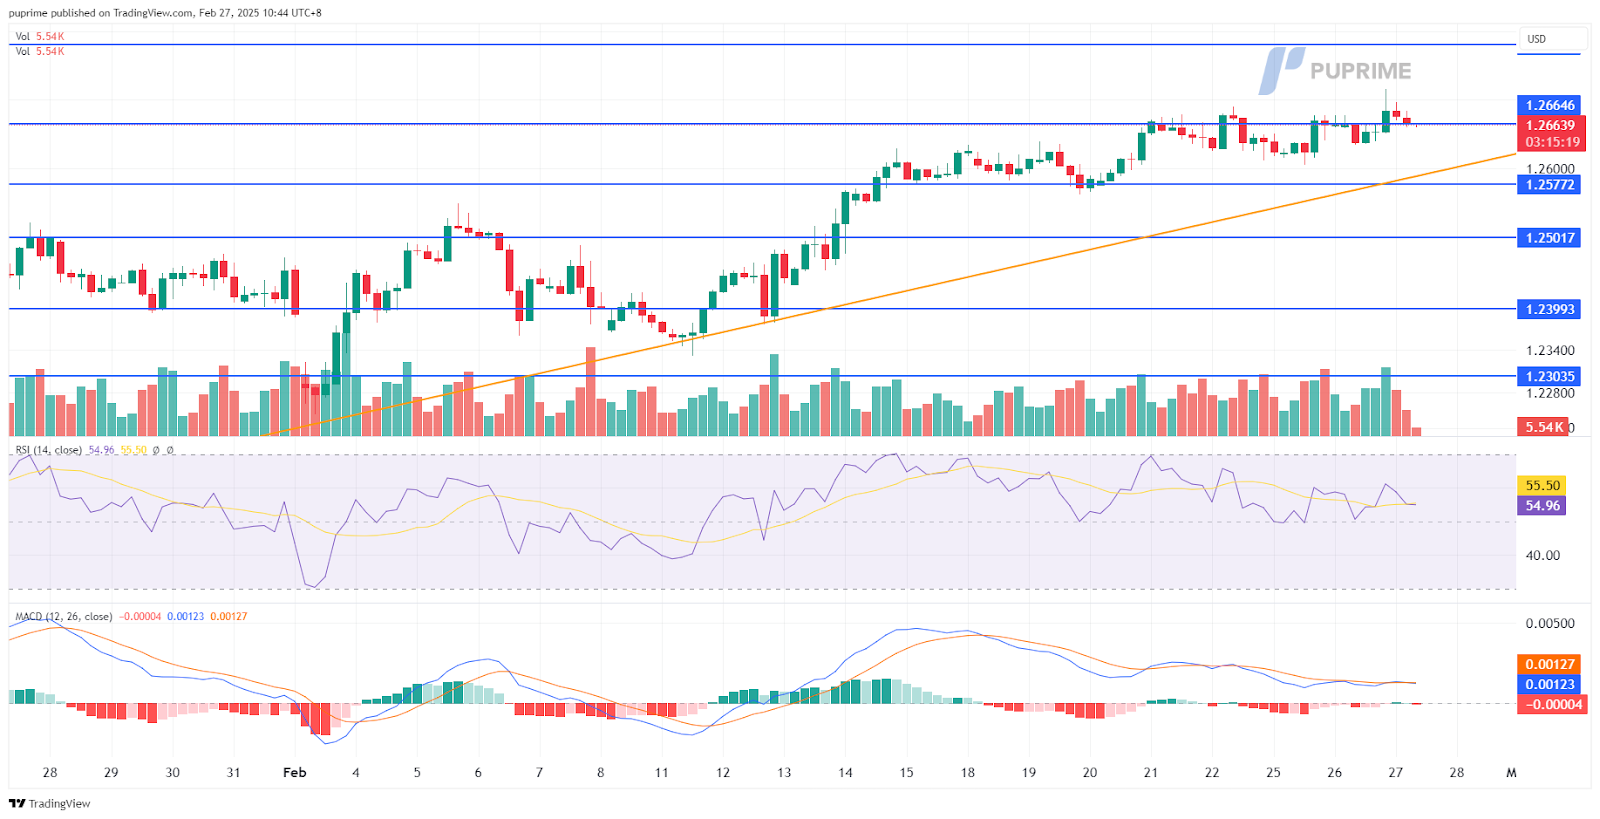Click the 14 date on the time axis
1600x819 pixels.
845,772
